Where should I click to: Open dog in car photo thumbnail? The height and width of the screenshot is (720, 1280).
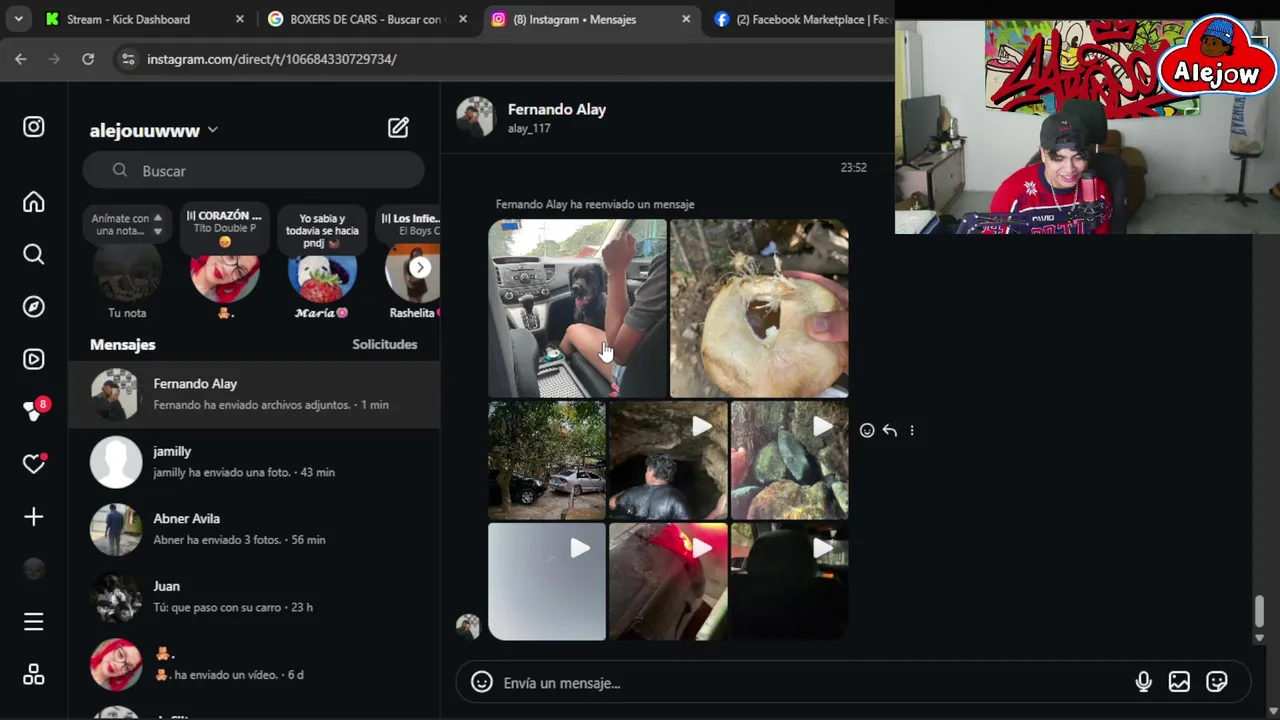[577, 308]
